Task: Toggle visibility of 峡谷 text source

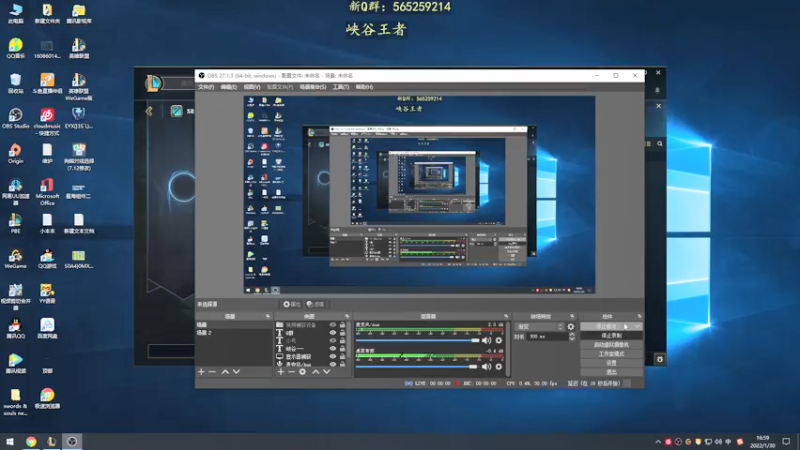Action: 333,348
